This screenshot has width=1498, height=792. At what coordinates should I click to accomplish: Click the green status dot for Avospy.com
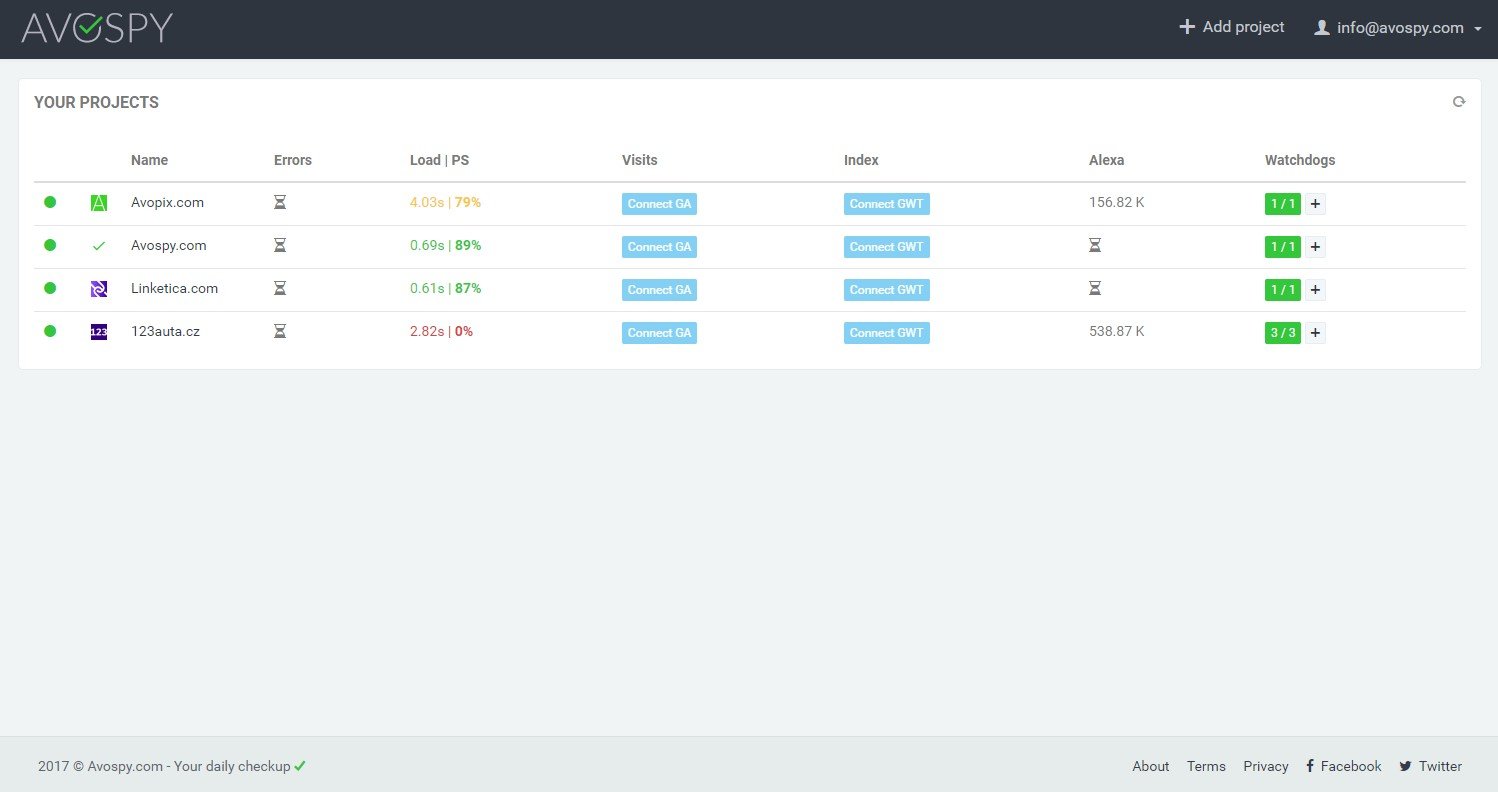pyautogui.click(x=50, y=245)
